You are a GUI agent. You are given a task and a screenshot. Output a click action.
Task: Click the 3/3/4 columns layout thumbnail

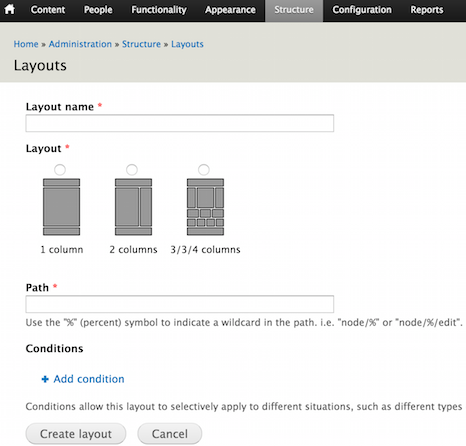pyautogui.click(x=205, y=207)
